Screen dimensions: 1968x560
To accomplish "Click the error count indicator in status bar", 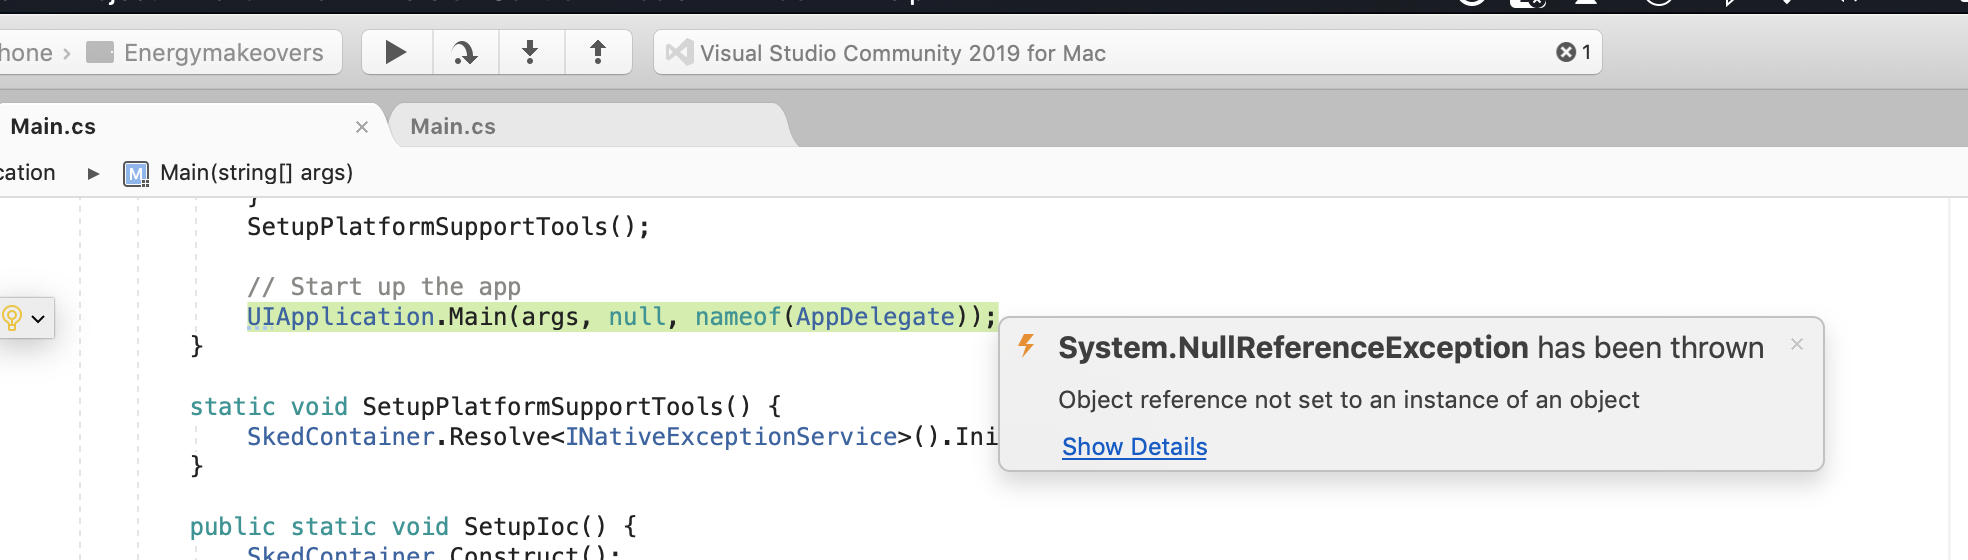I will tap(1574, 52).
